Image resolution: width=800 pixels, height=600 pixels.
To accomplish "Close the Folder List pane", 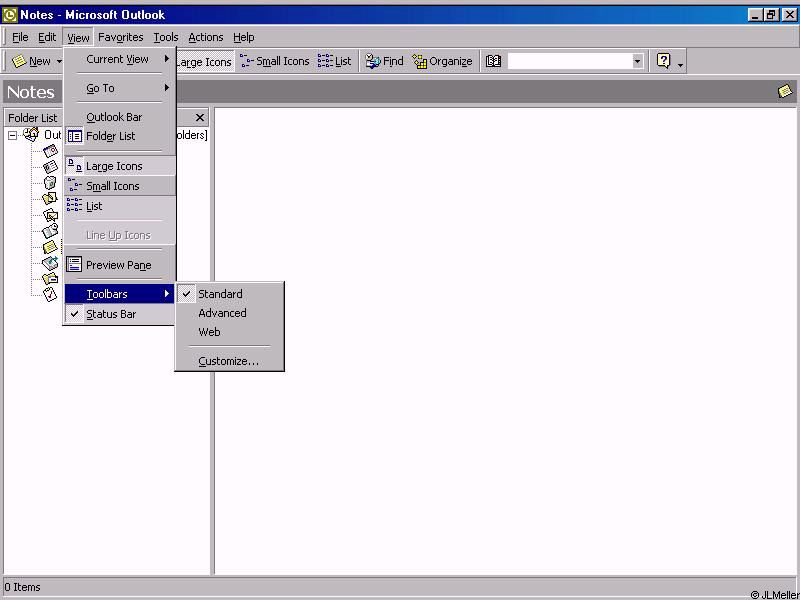I will 199,118.
